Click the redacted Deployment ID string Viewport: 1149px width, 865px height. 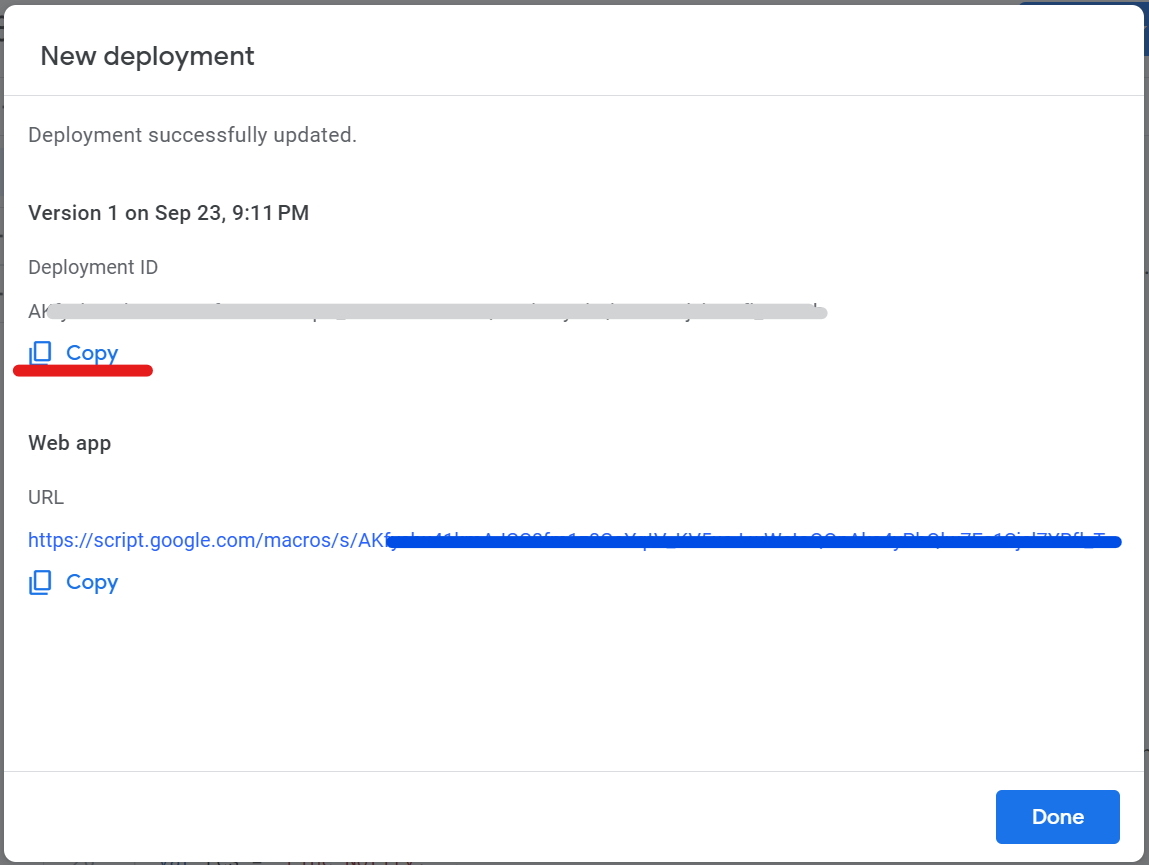click(x=427, y=312)
